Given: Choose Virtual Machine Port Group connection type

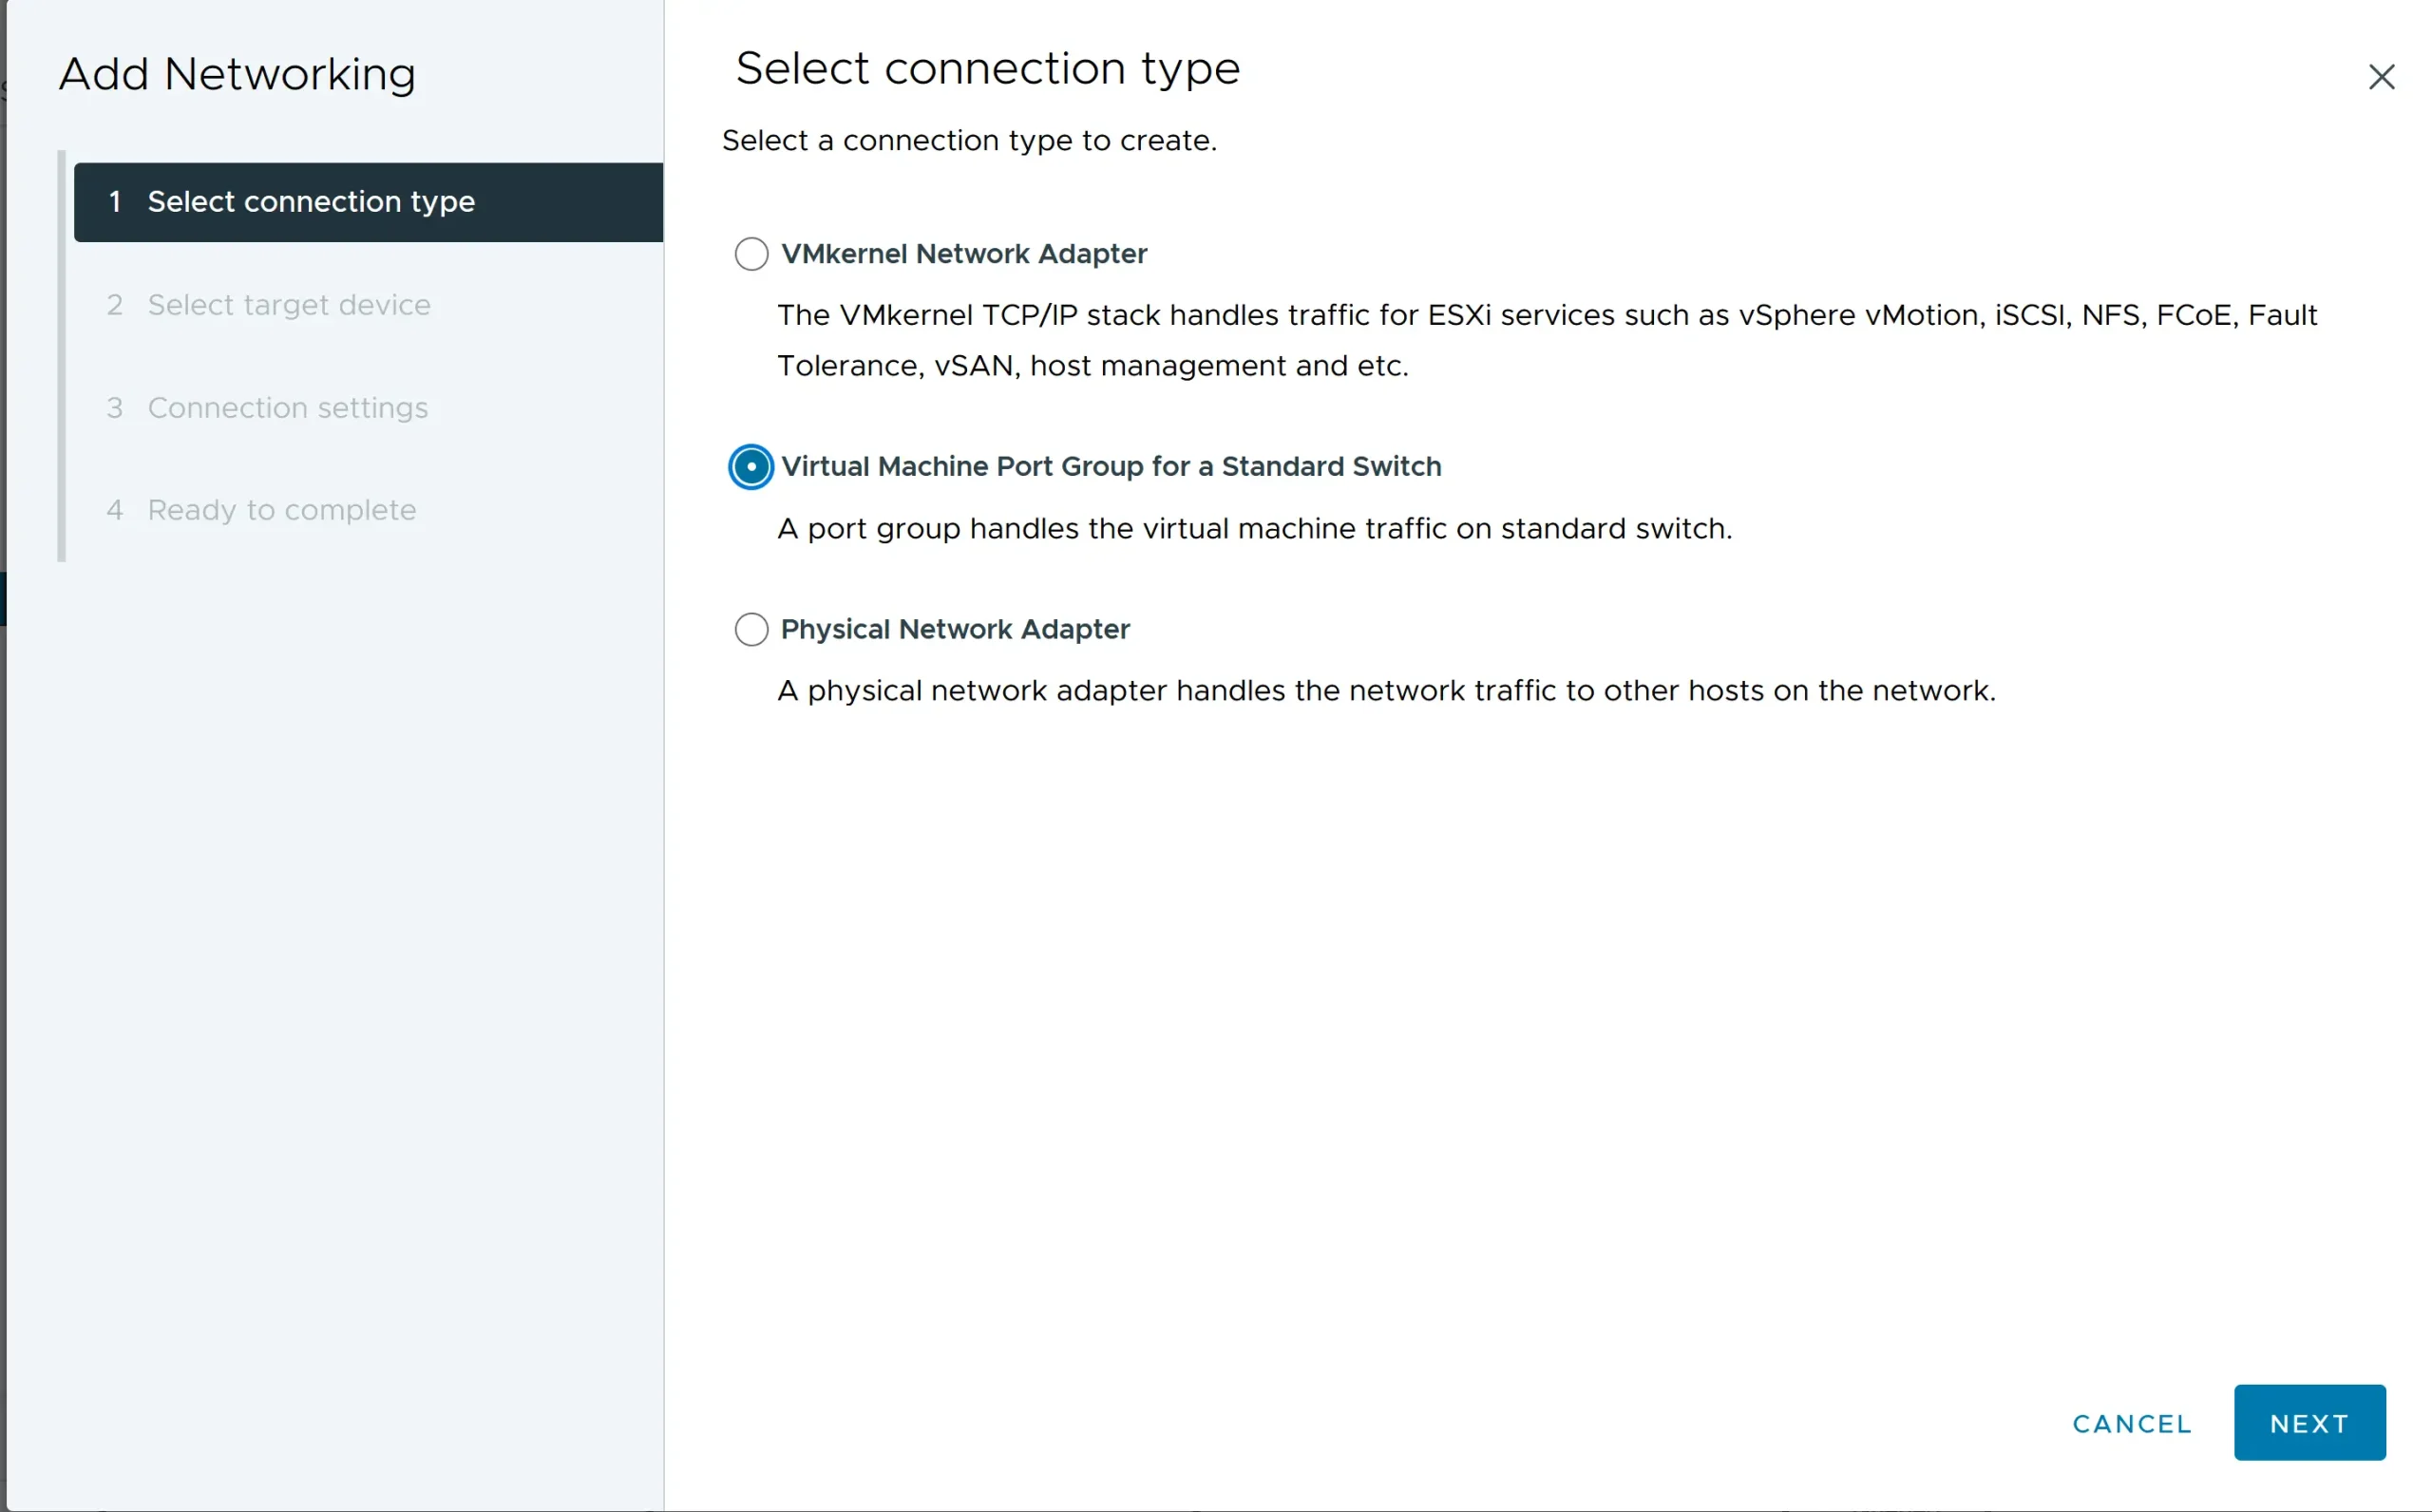Looking at the screenshot, I should click(x=751, y=466).
